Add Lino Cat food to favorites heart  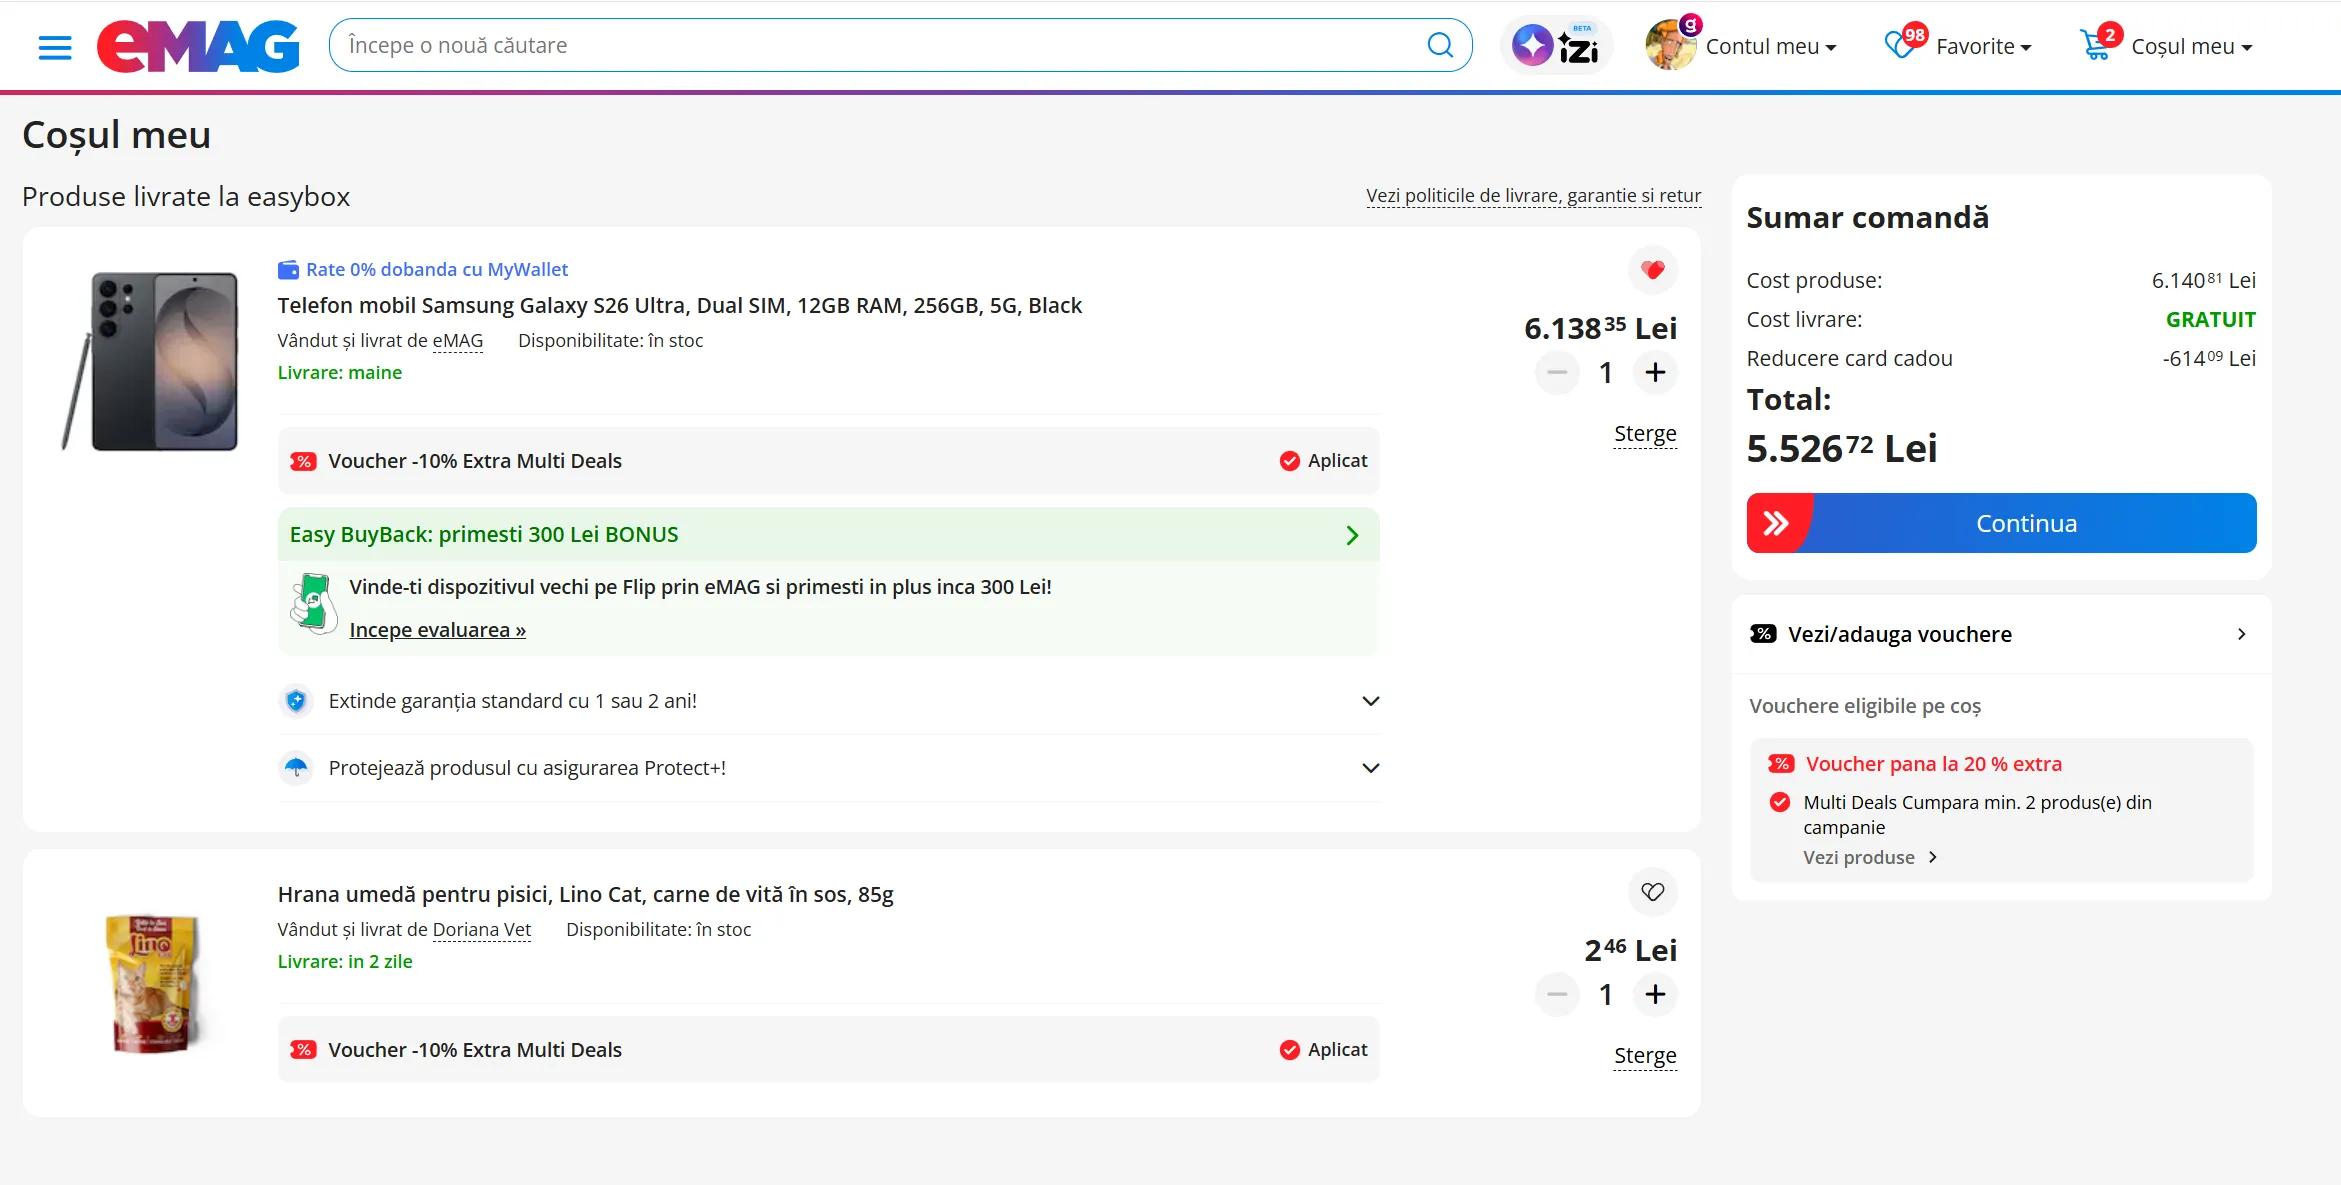(x=1652, y=891)
